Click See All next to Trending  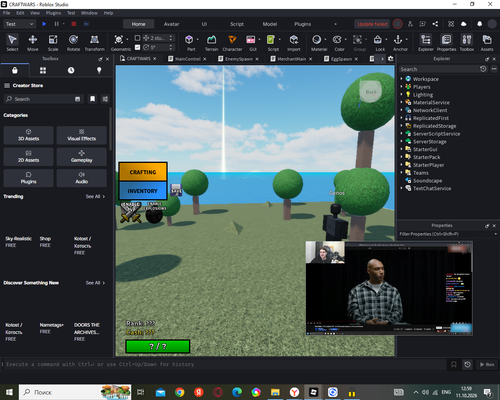95,196
